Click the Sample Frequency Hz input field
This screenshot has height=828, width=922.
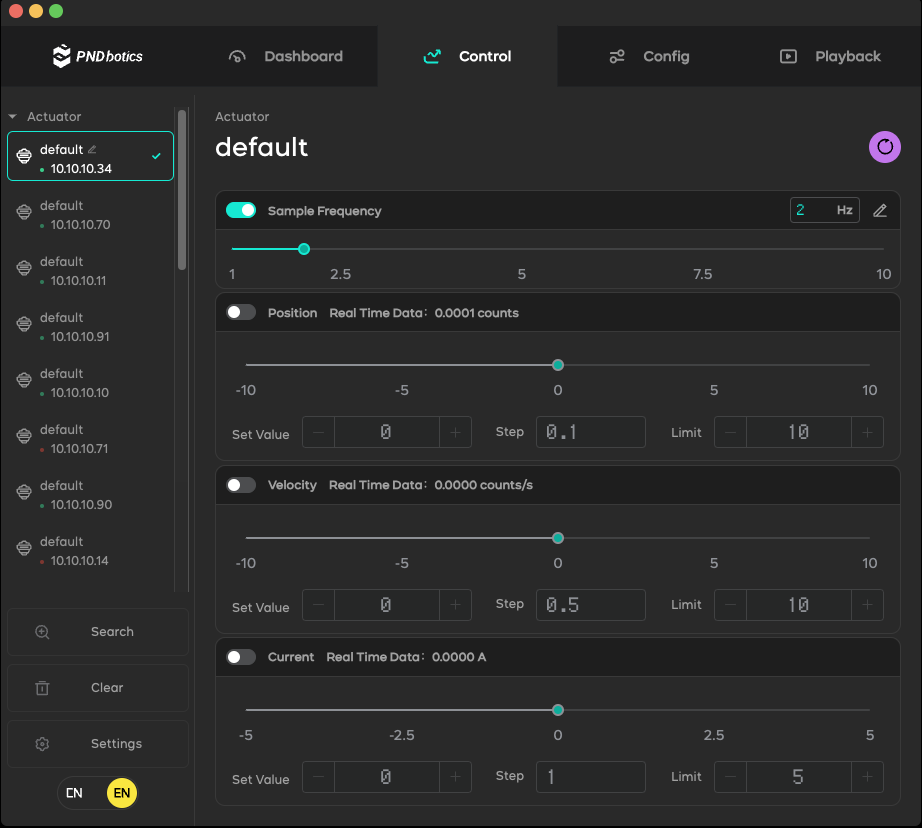(824, 210)
